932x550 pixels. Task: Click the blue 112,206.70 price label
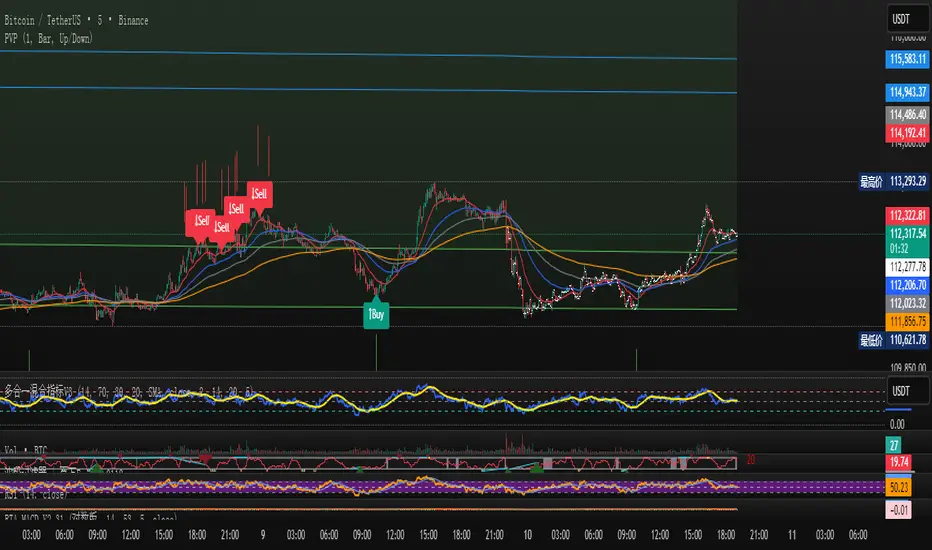click(907, 285)
